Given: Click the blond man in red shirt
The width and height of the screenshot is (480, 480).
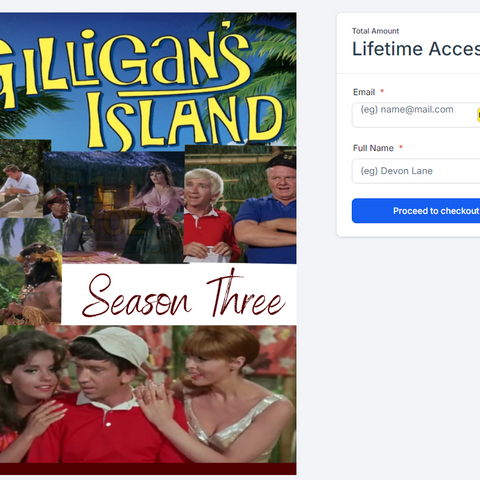Looking at the screenshot, I should click(x=209, y=215).
